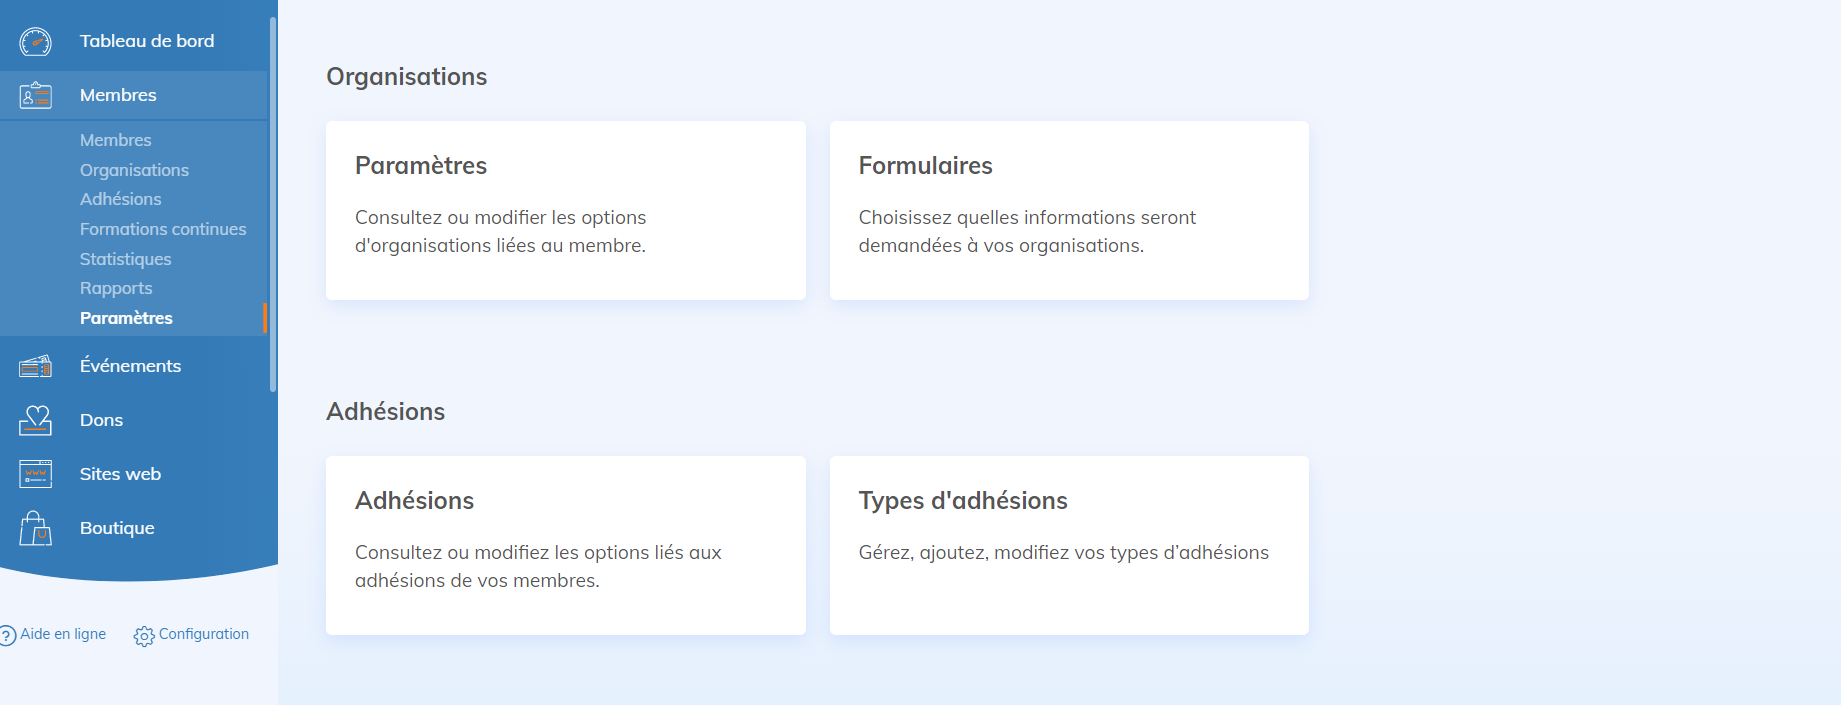1841x705 pixels.
Task: Click the Membres ID card icon
Action: tap(35, 95)
